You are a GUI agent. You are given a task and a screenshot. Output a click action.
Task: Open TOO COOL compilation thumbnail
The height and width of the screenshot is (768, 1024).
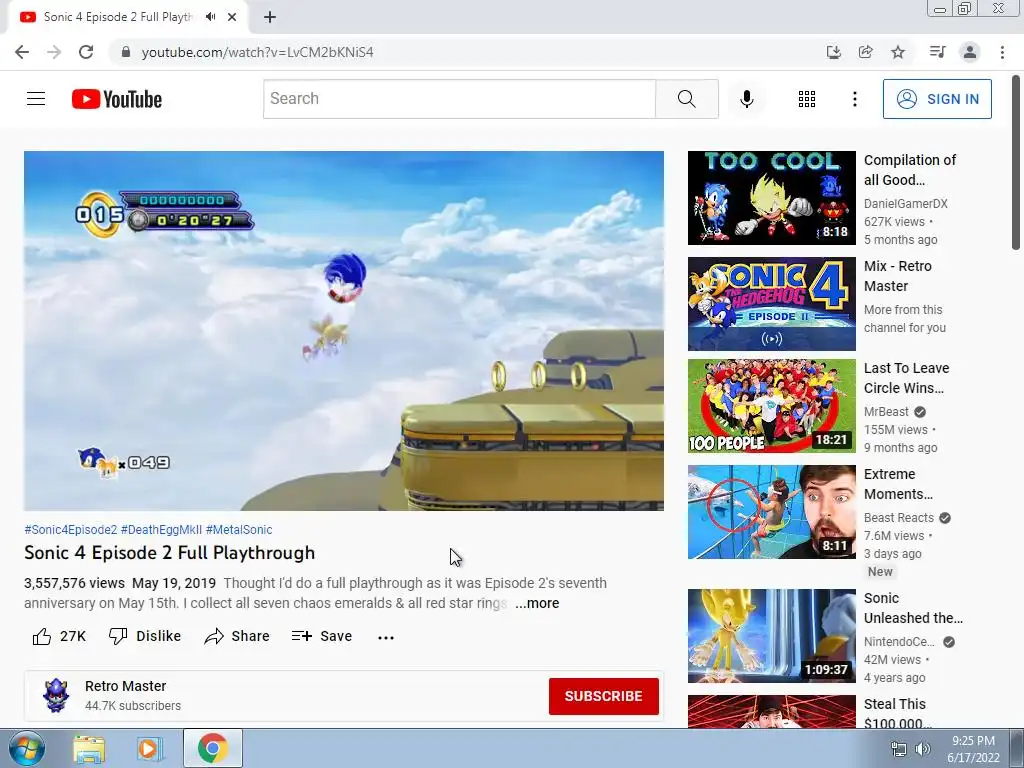(771, 198)
